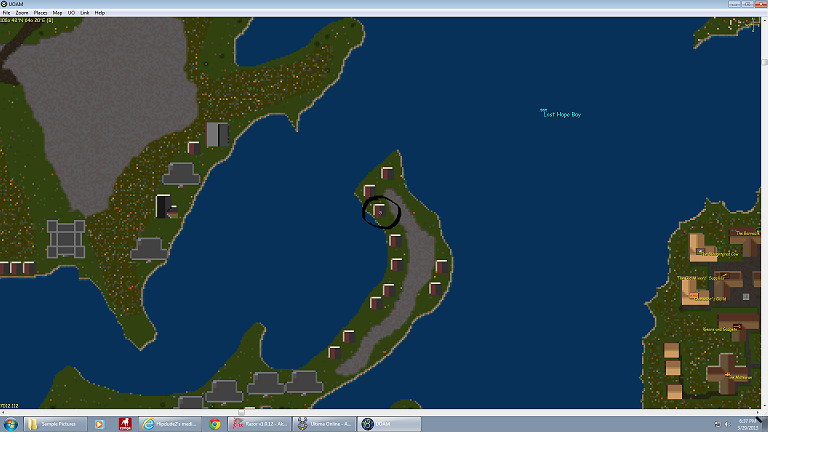
Task: Click the volume speaker tray icon
Action: tap(725, 425)
